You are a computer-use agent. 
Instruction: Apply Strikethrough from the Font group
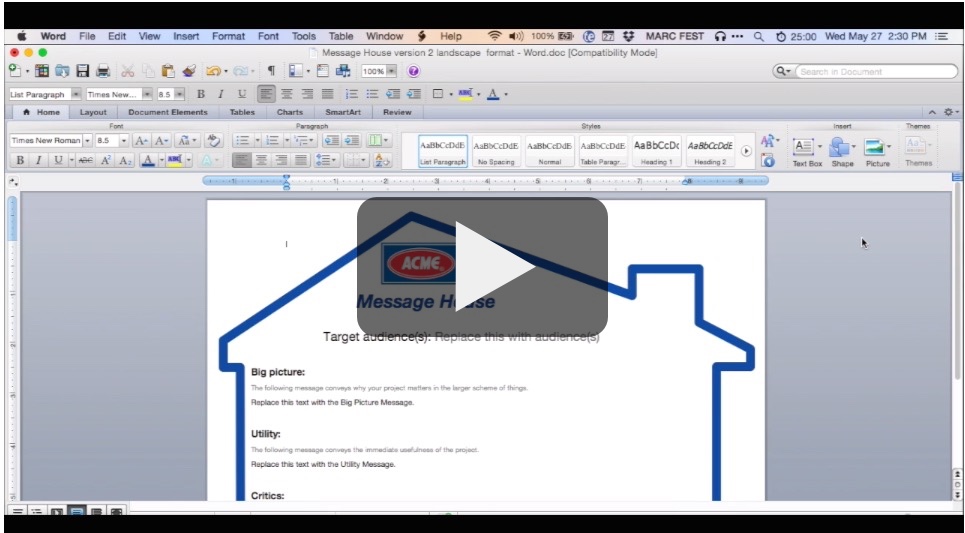point(86,161)
